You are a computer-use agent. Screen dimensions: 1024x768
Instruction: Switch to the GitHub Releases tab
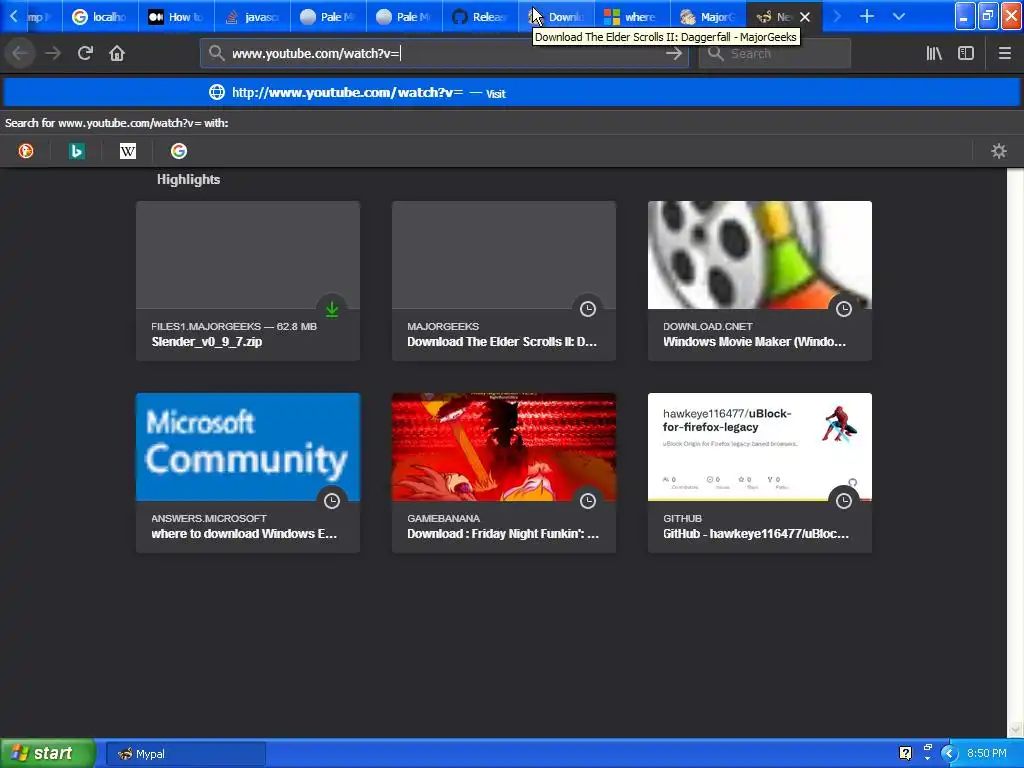pyautogui.click(x=480, y=16)
